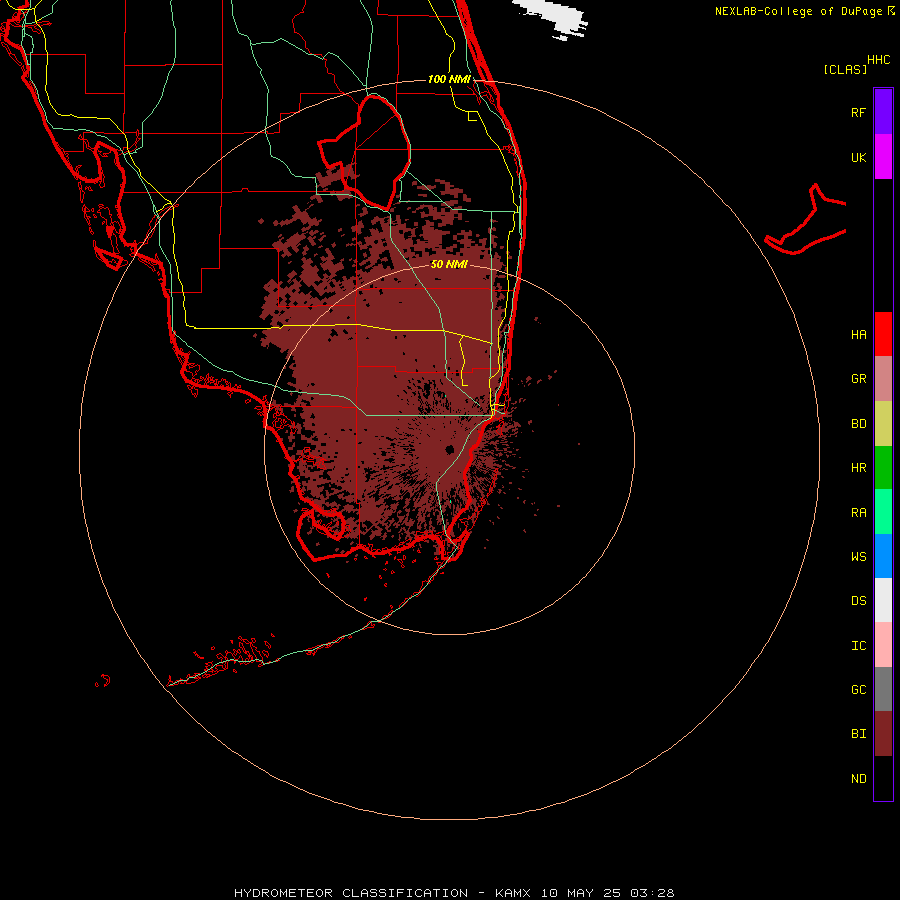Click the brown BI legend swatch
Image resolution: width=900 pixels, height=900 pixels.
point(883,734)
